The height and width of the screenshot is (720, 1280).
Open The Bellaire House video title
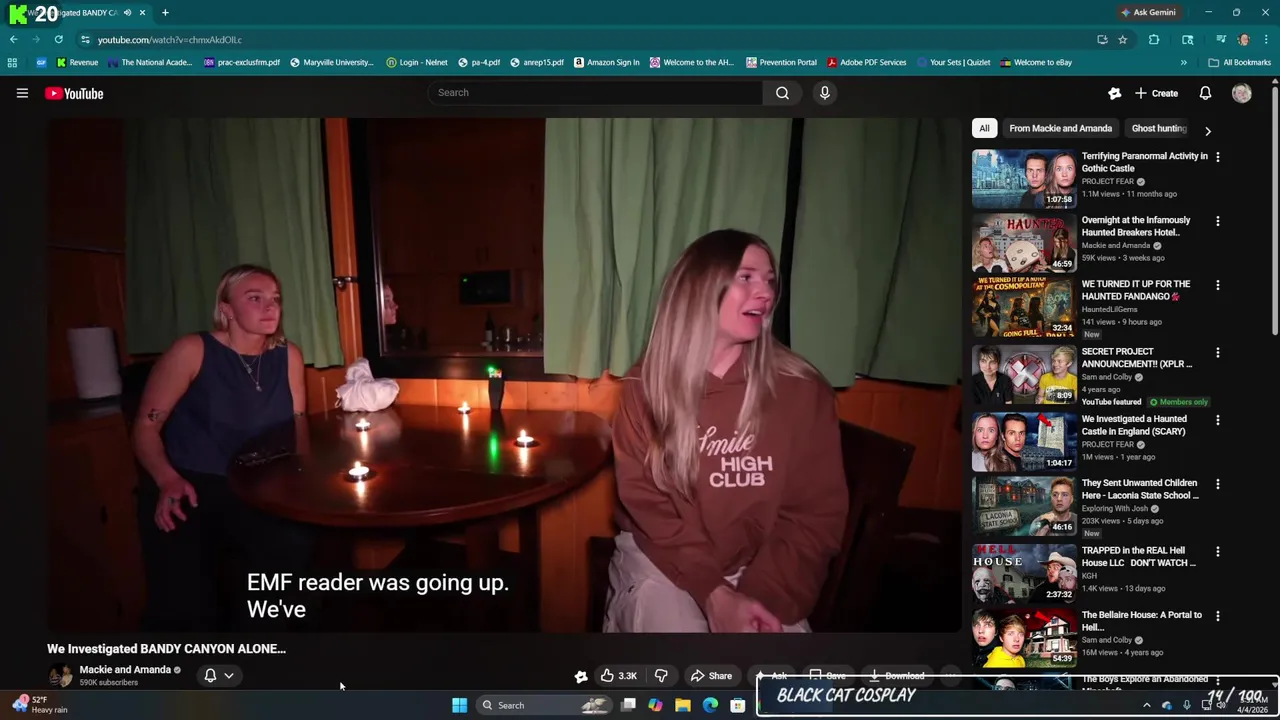[1141, 621]
